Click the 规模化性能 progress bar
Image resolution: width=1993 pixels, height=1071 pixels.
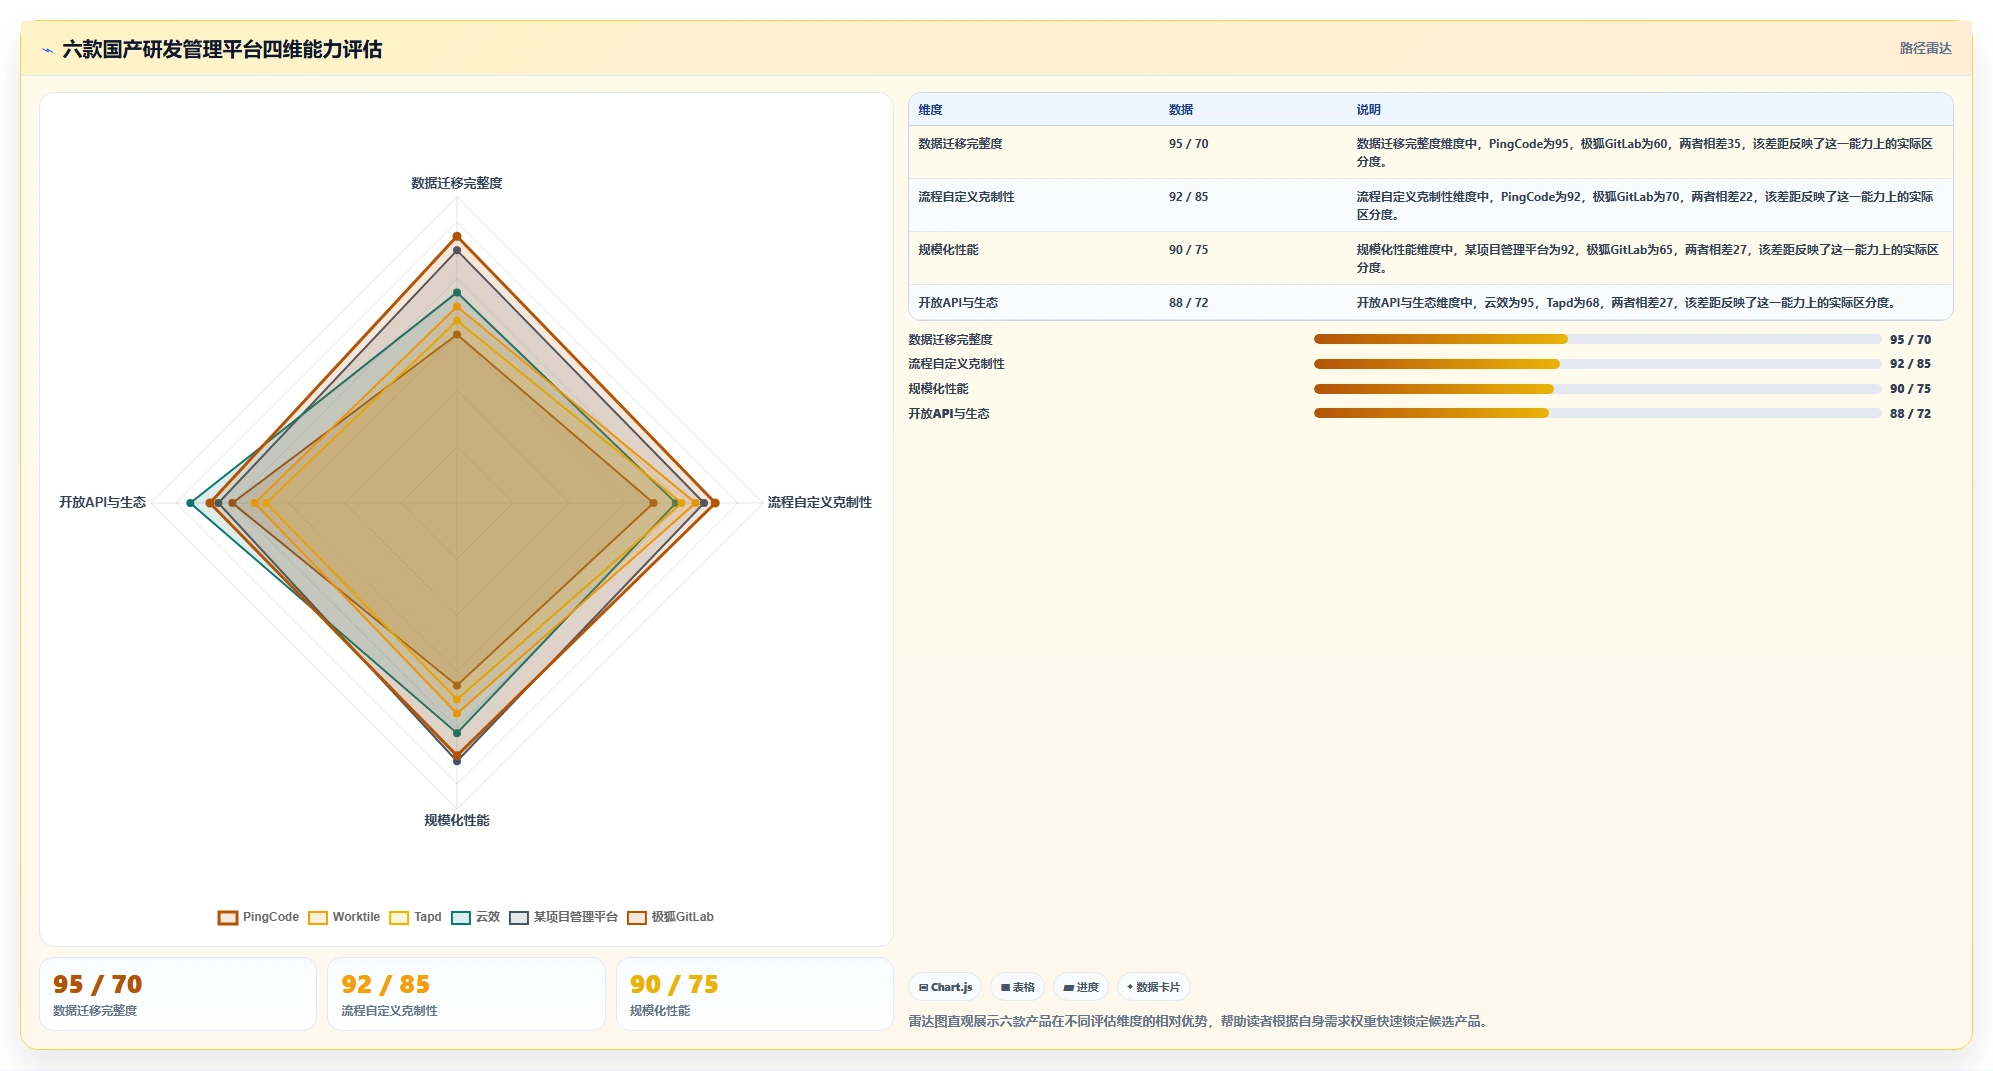coord(1597,389)
